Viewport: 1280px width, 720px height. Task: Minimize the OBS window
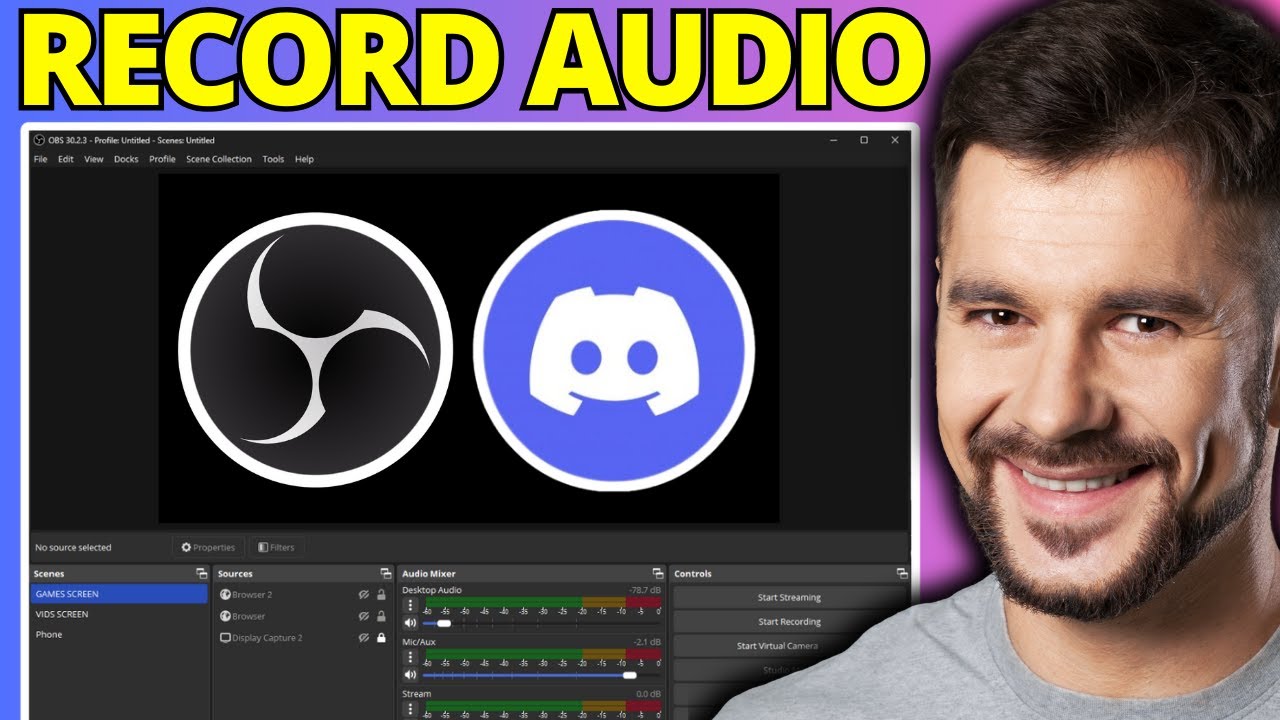pos(834,140)
